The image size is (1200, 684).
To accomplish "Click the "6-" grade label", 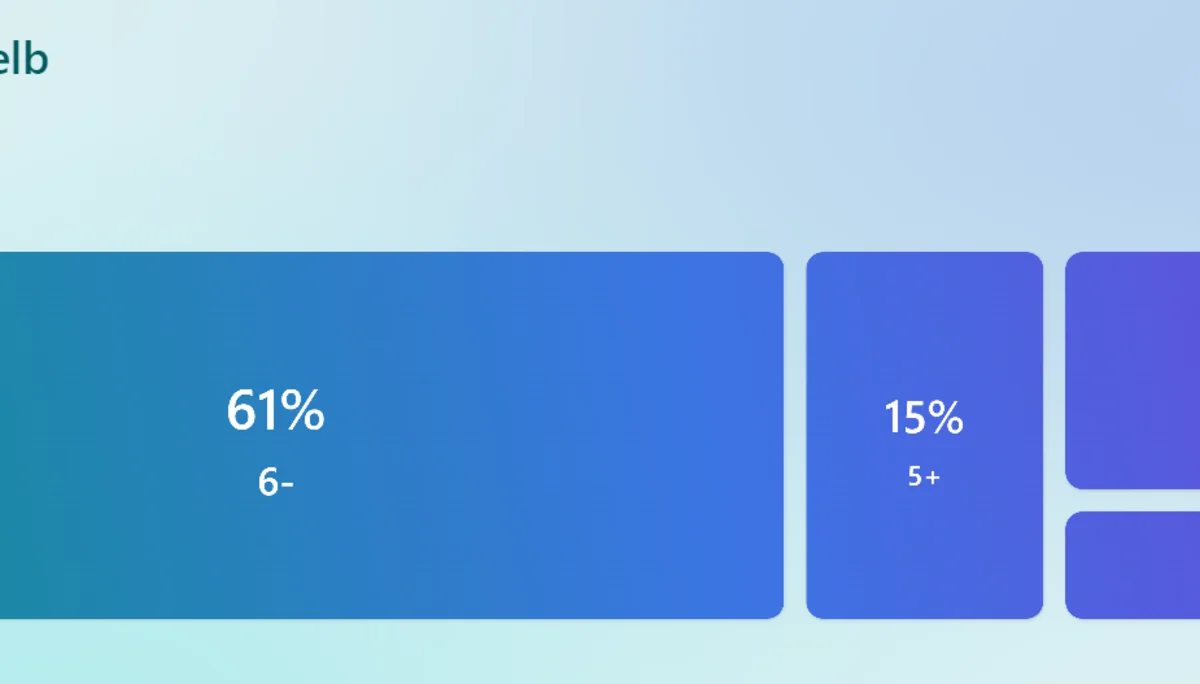I will (x=275, y=482).
